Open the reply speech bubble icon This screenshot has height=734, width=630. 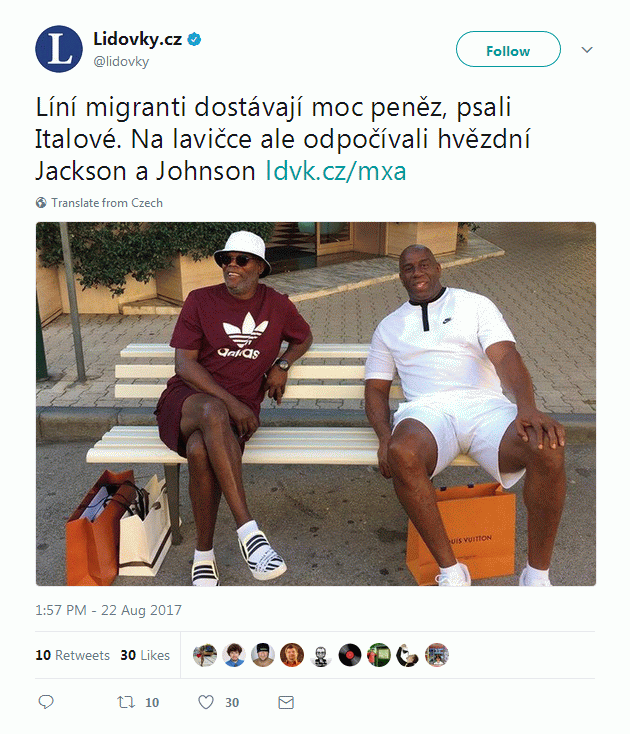click(x=46, y=702)
